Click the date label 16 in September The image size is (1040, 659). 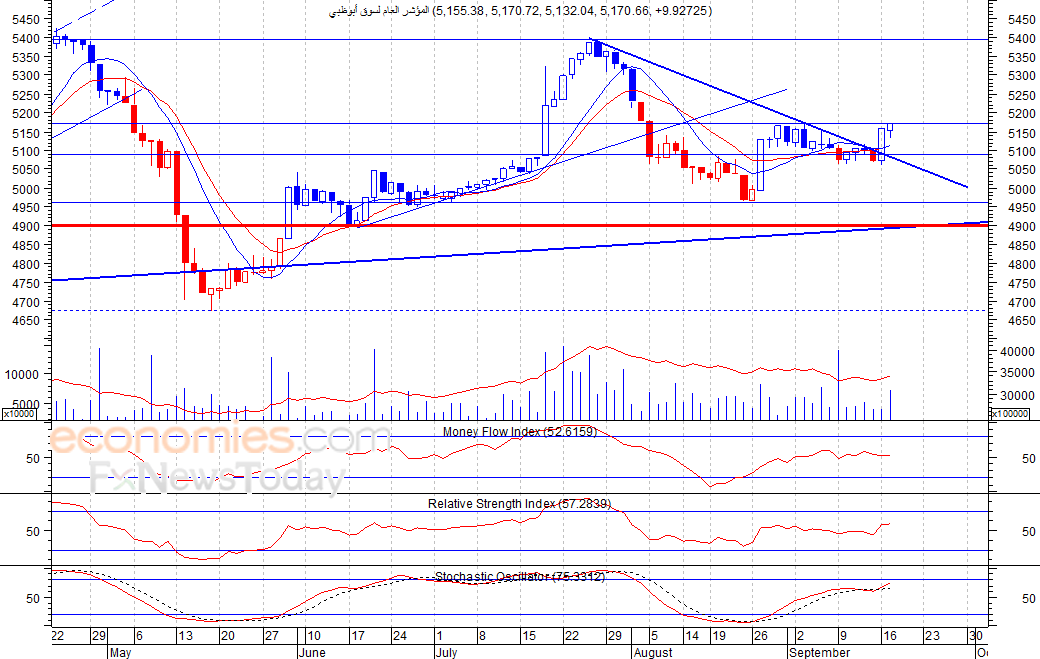click(x=889, y=636)
